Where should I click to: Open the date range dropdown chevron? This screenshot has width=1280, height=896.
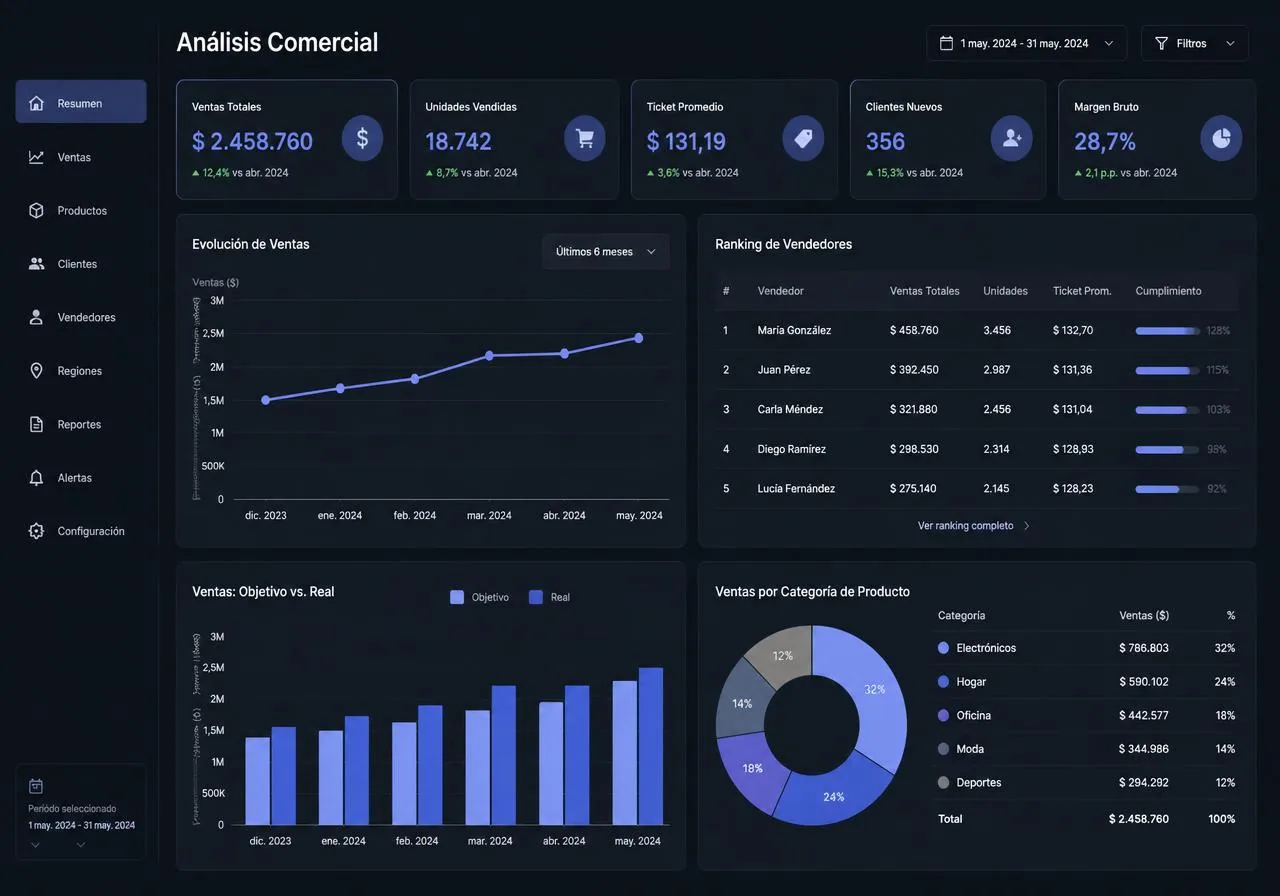click(x=1109, y=43)
